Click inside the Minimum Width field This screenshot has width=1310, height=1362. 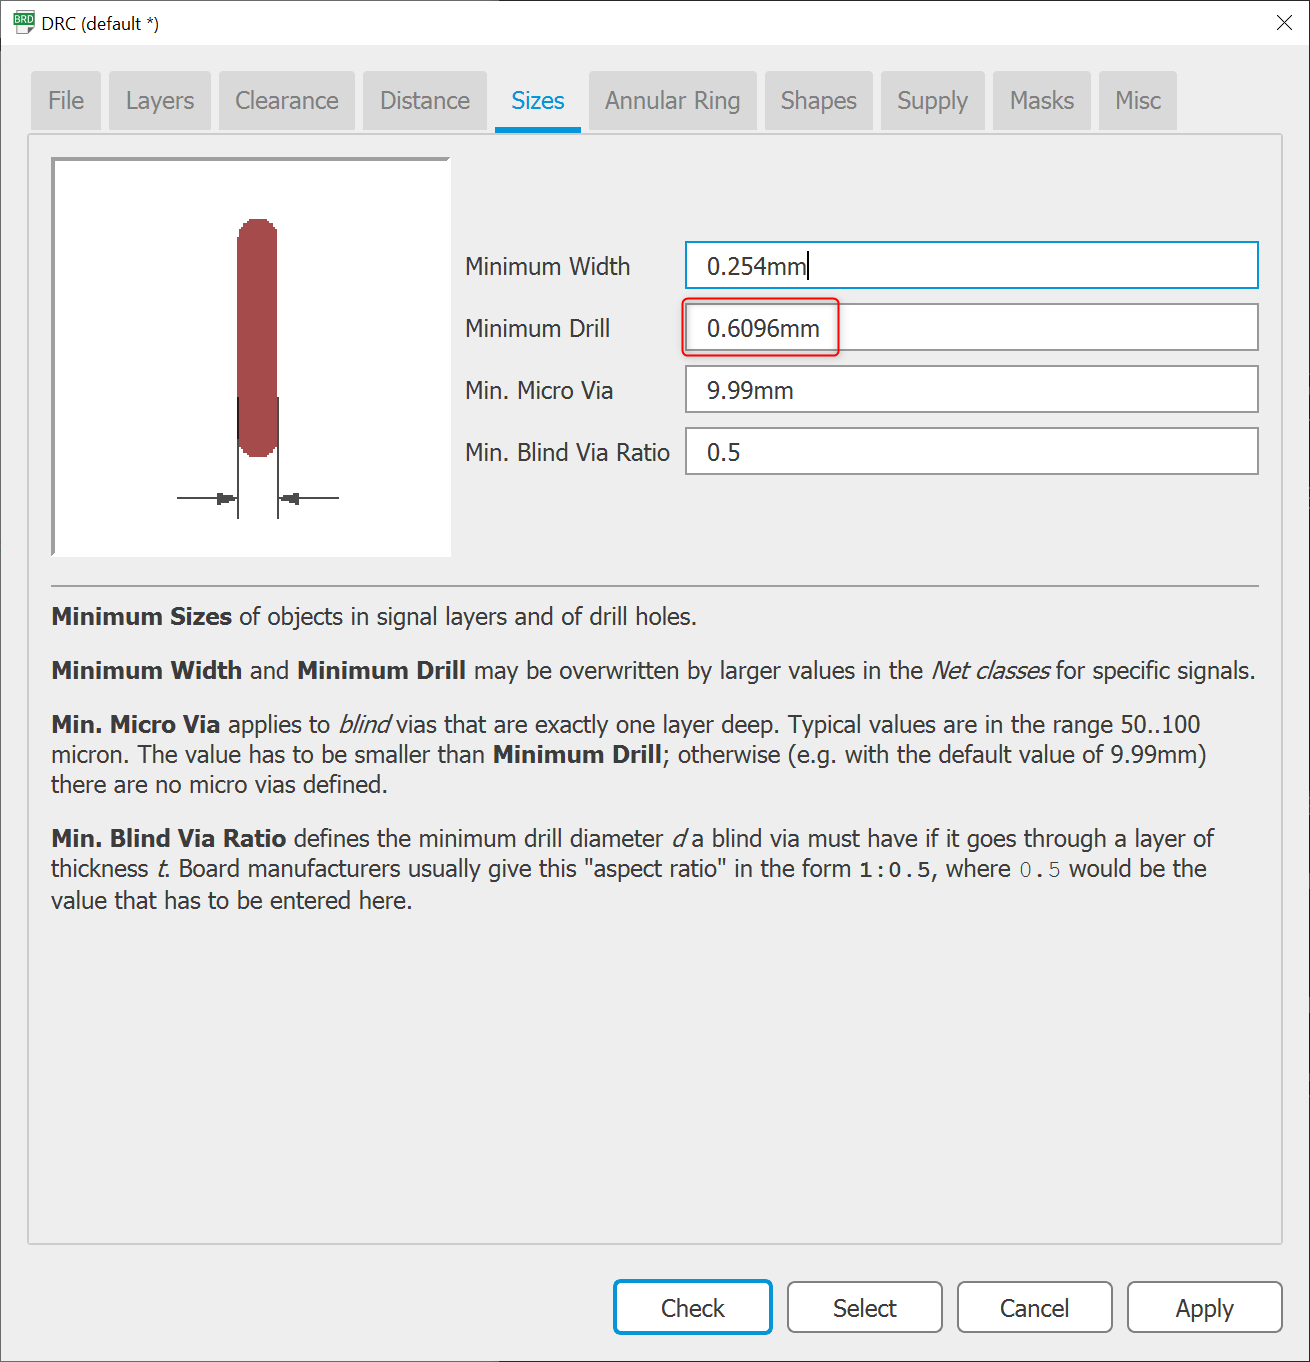970,265
